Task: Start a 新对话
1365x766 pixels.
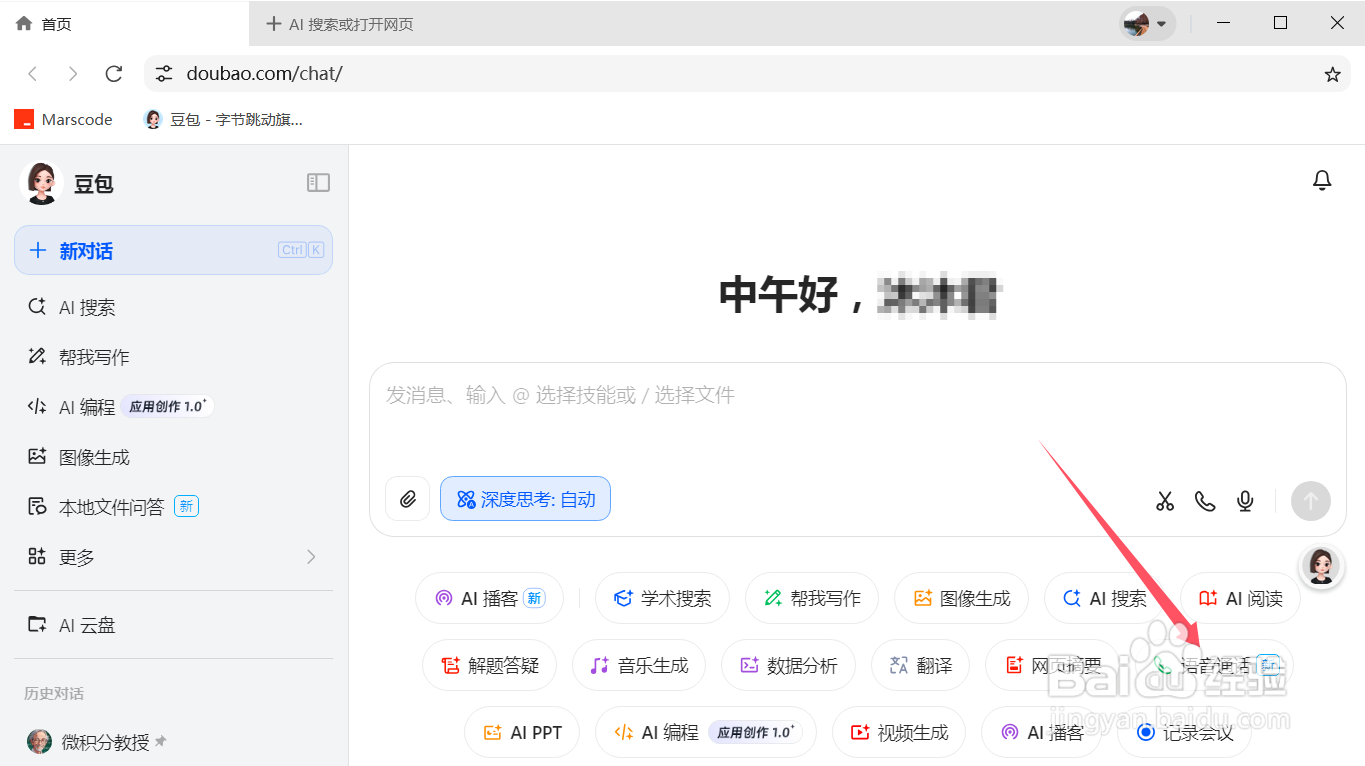Action: [173, 250]
